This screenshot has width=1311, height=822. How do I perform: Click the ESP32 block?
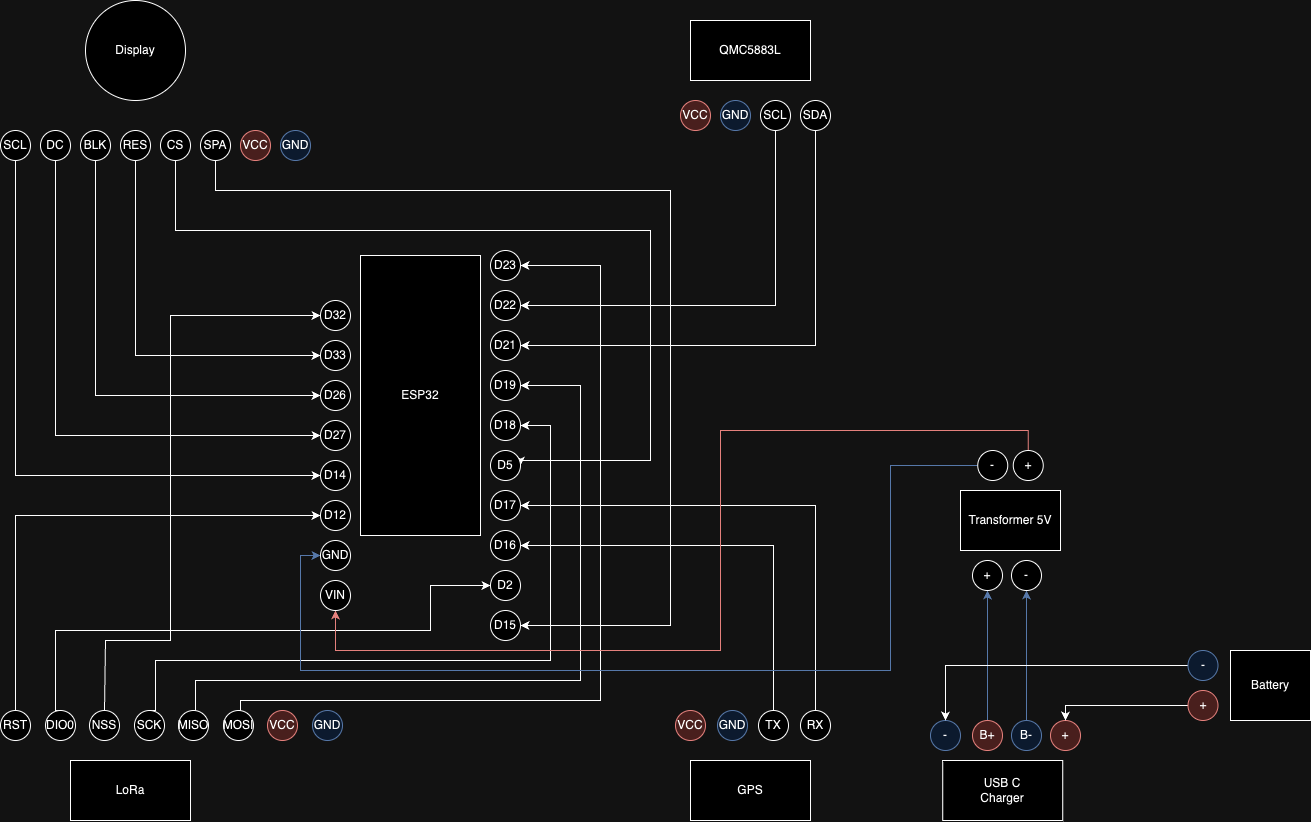click(x=420, y=395)
